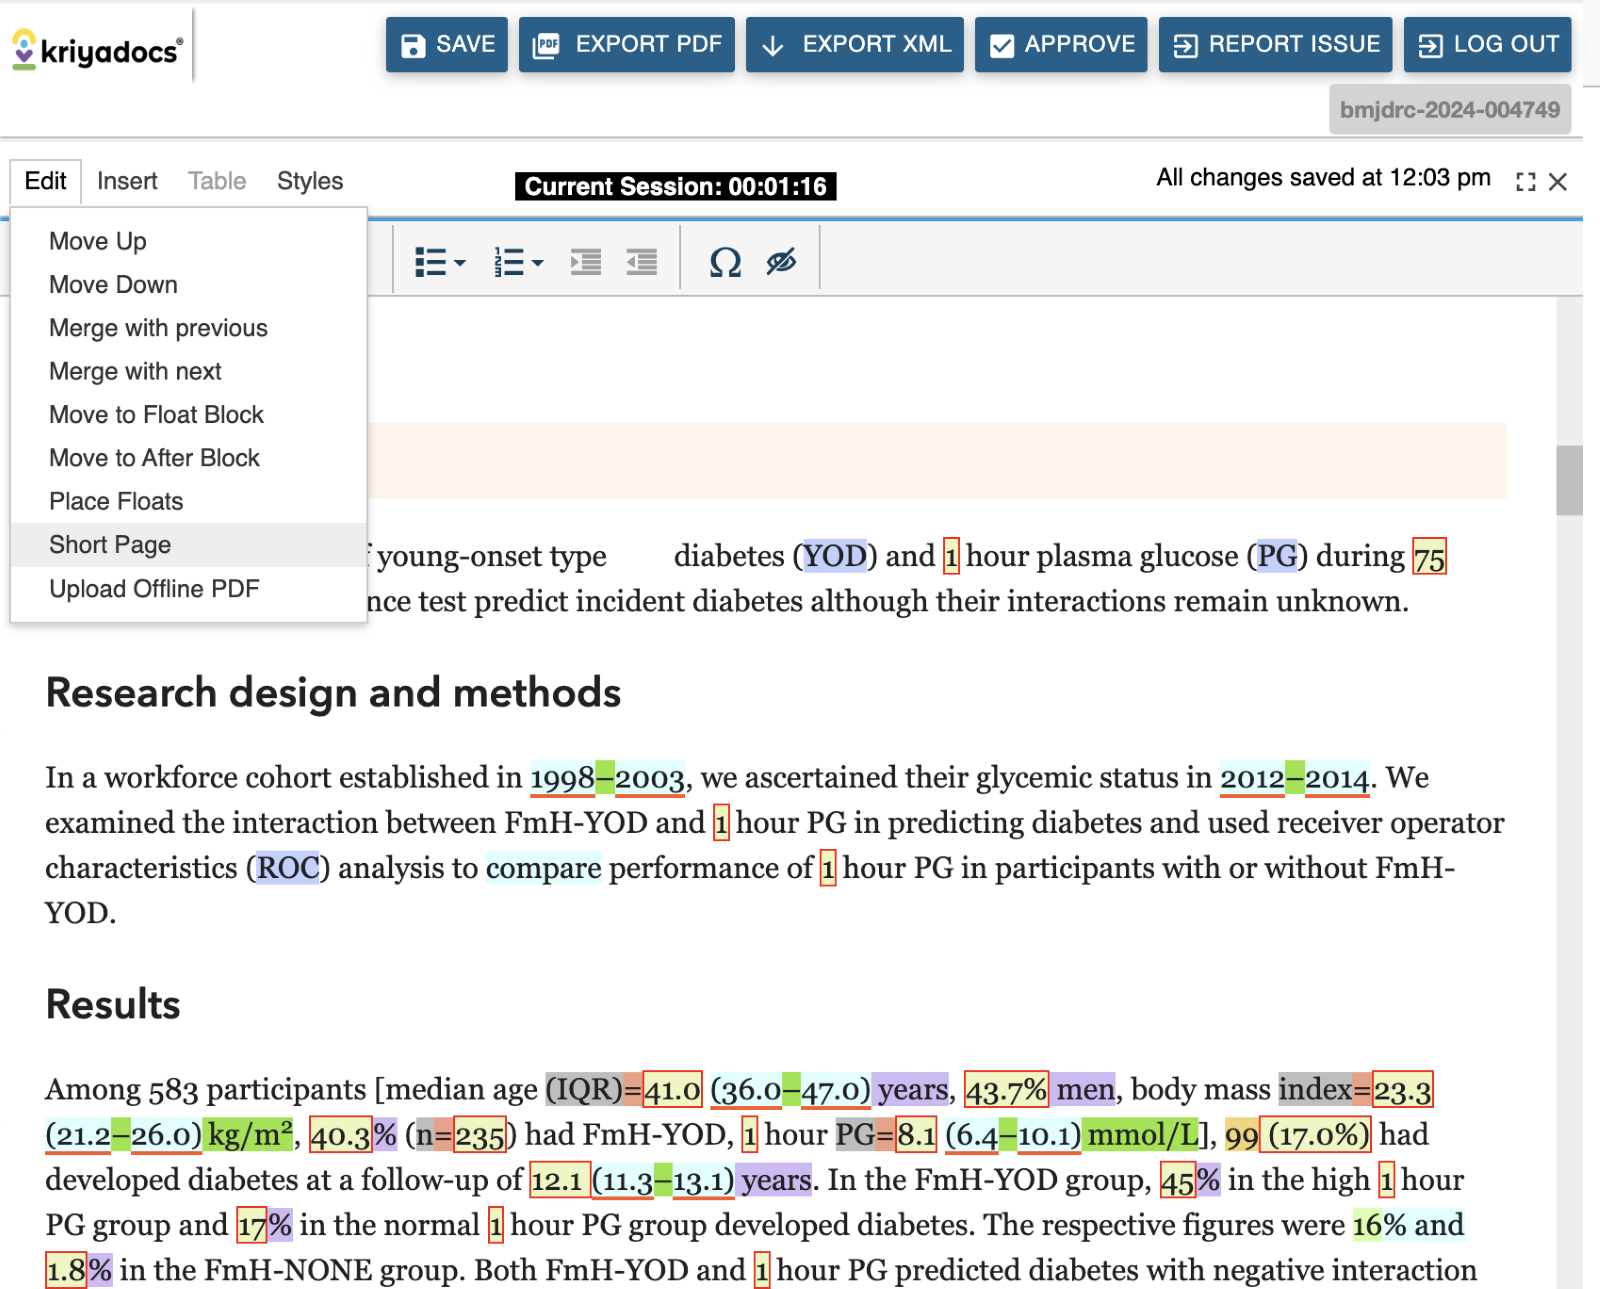Click Place Floats menu entry

189,501
